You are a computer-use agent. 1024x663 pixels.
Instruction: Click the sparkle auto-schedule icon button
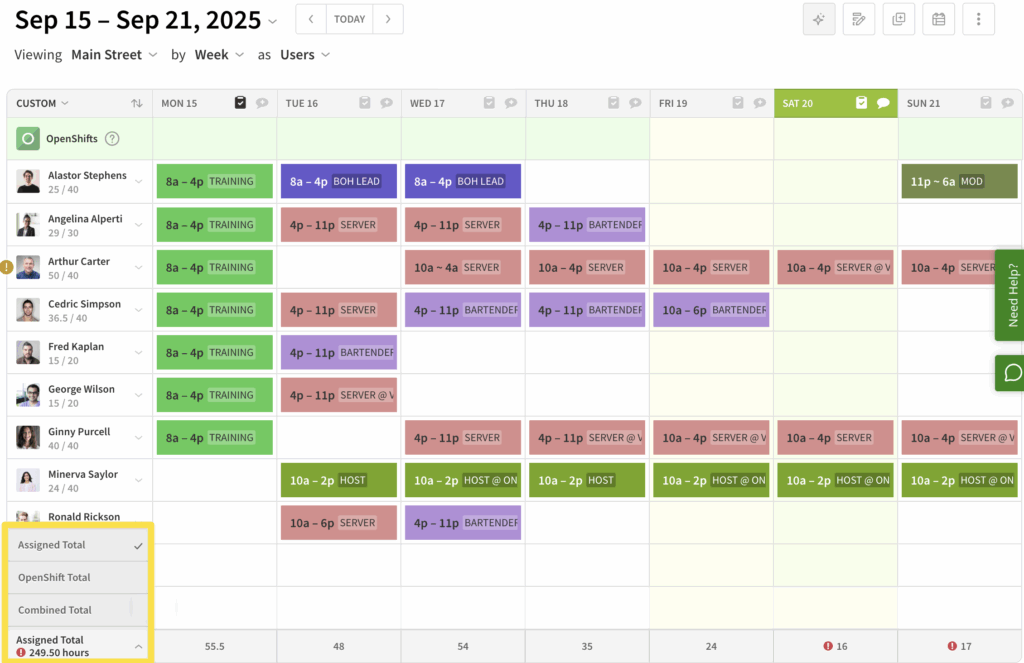click(x=819, y=19)
